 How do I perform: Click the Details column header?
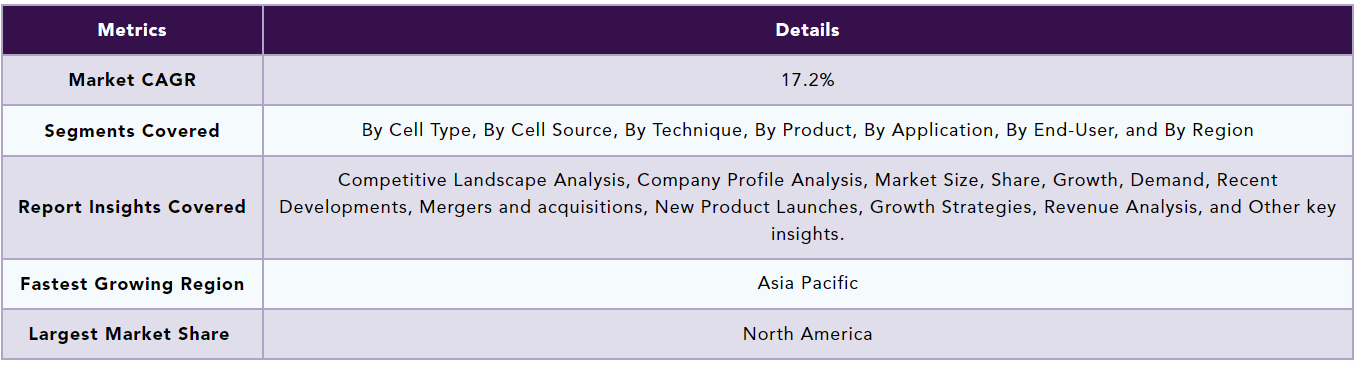pos(808,30)
